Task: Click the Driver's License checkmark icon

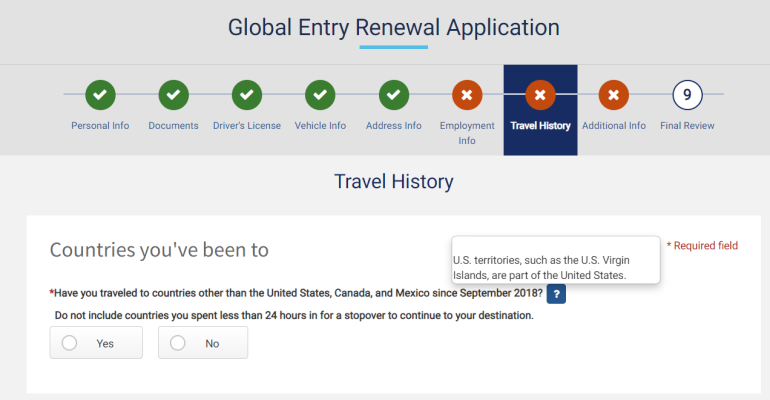Action: (x=247, y=95)
